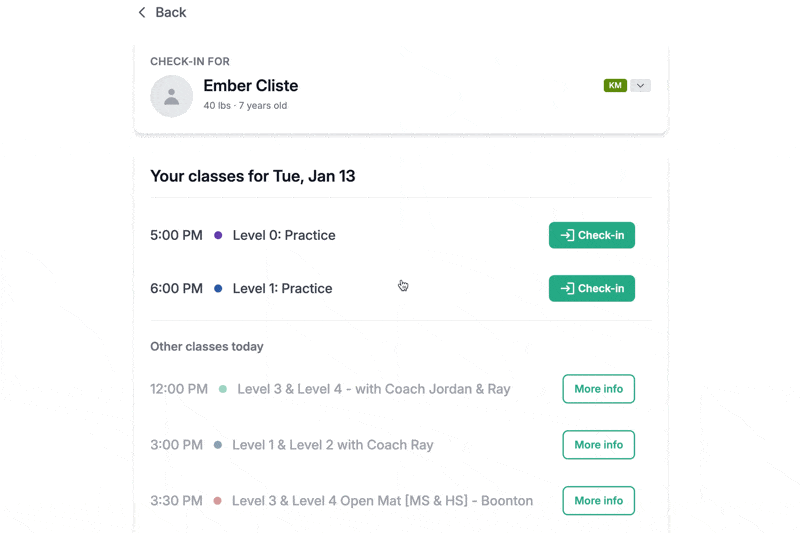This screenshot has height=533, width=800.
Task: Click the Ember Cliste name heading
Action: tap(250, 86)
